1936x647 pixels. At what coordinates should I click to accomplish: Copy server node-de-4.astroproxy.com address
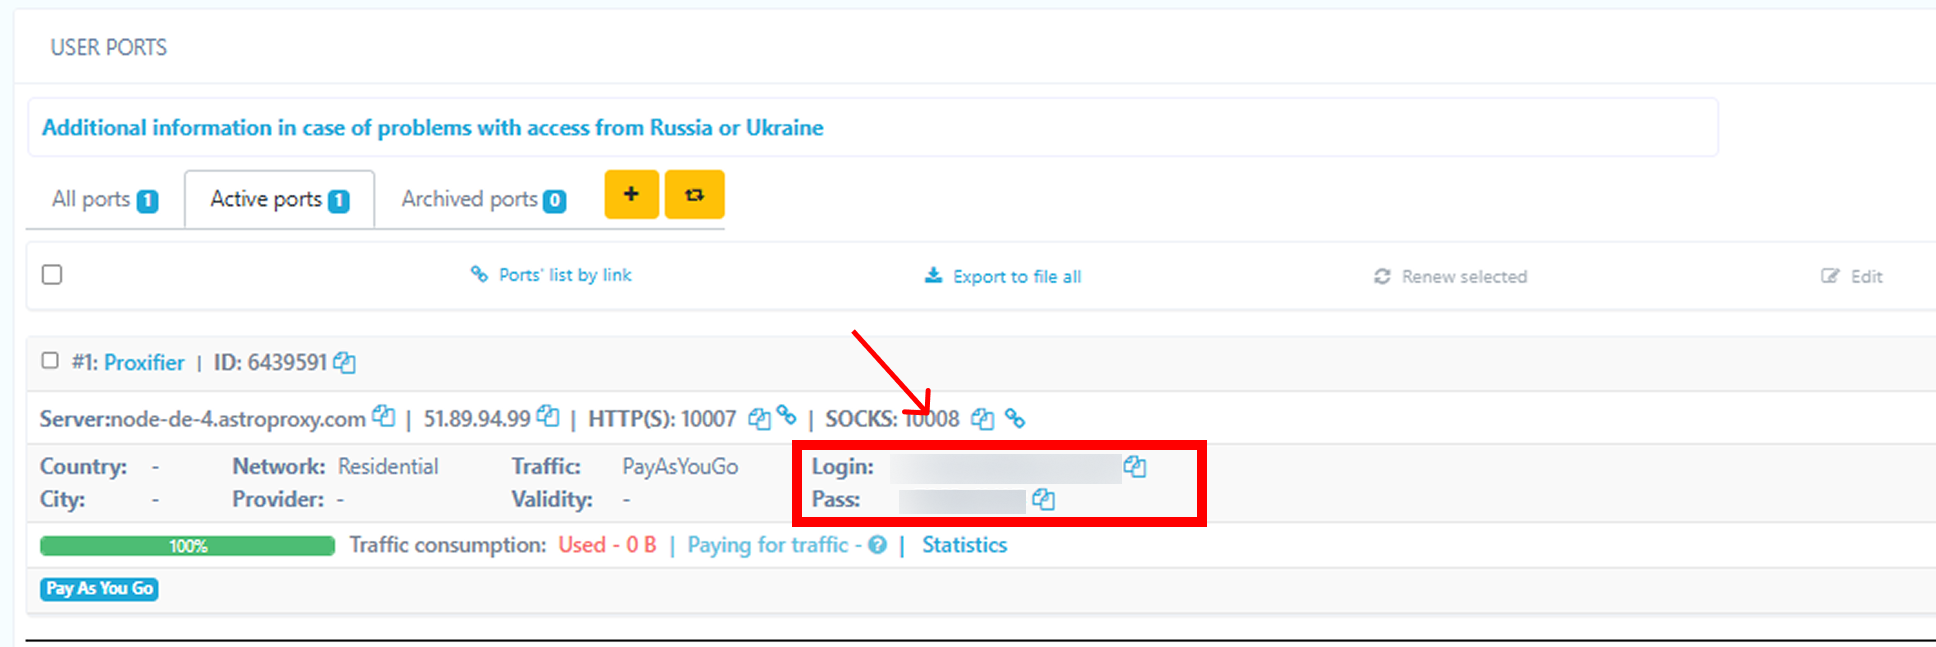tap(384, 415)
